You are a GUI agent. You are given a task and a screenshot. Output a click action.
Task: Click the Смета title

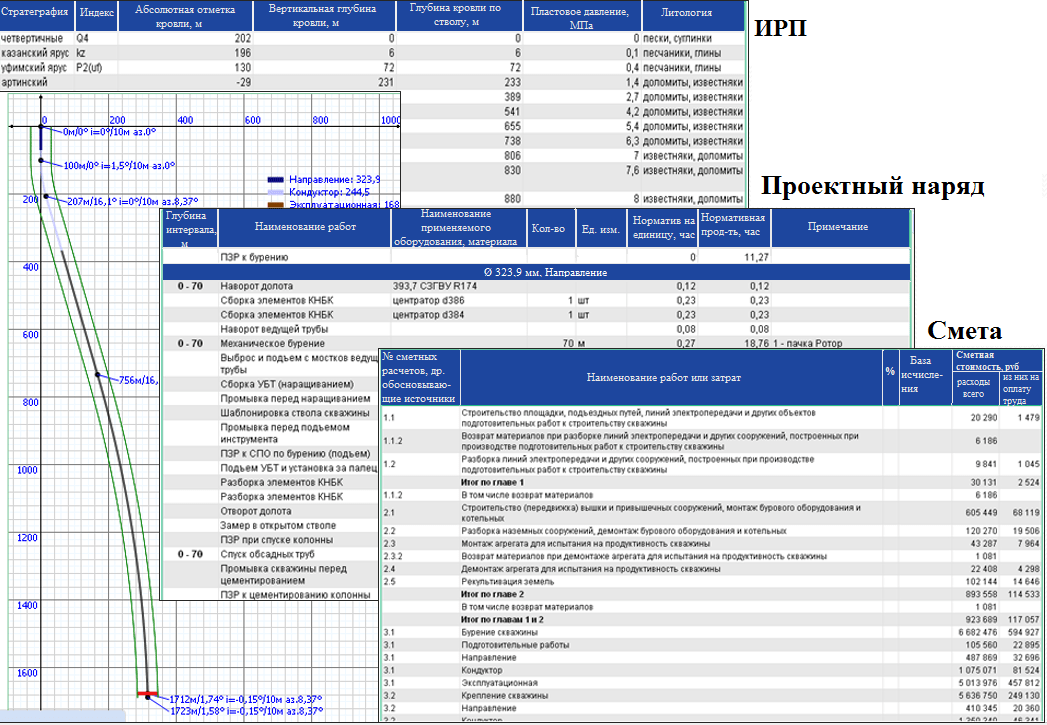click(x=966, y=330)
